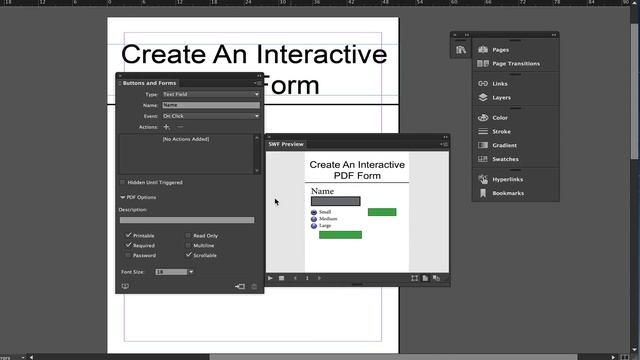640x360 pixels.
Task: Open the Type dropdown showing Text Field
Action: (x=211, y=94)
